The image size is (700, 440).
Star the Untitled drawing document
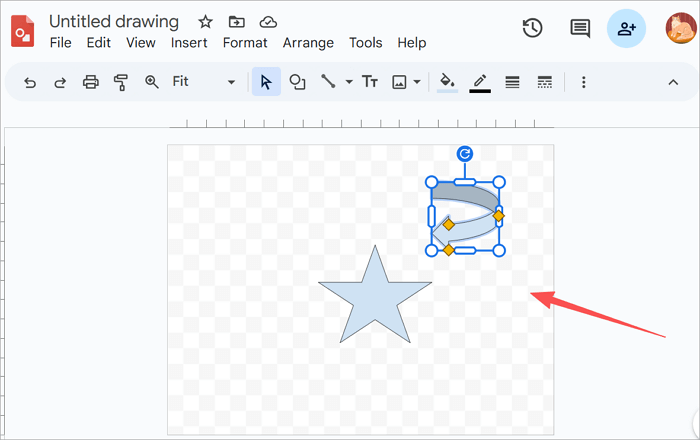[x=205, y=21]
